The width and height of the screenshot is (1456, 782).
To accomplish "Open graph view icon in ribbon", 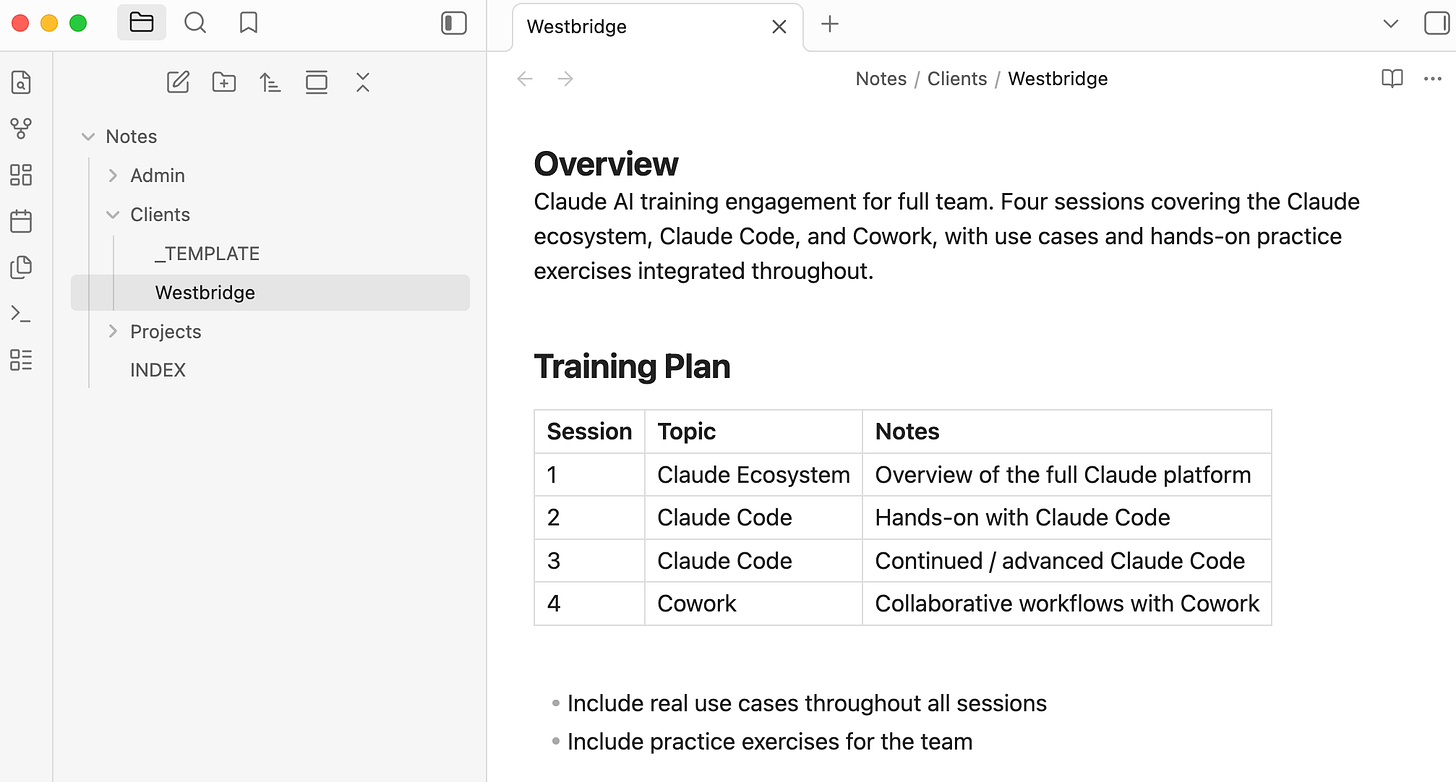I will point(21,128).
